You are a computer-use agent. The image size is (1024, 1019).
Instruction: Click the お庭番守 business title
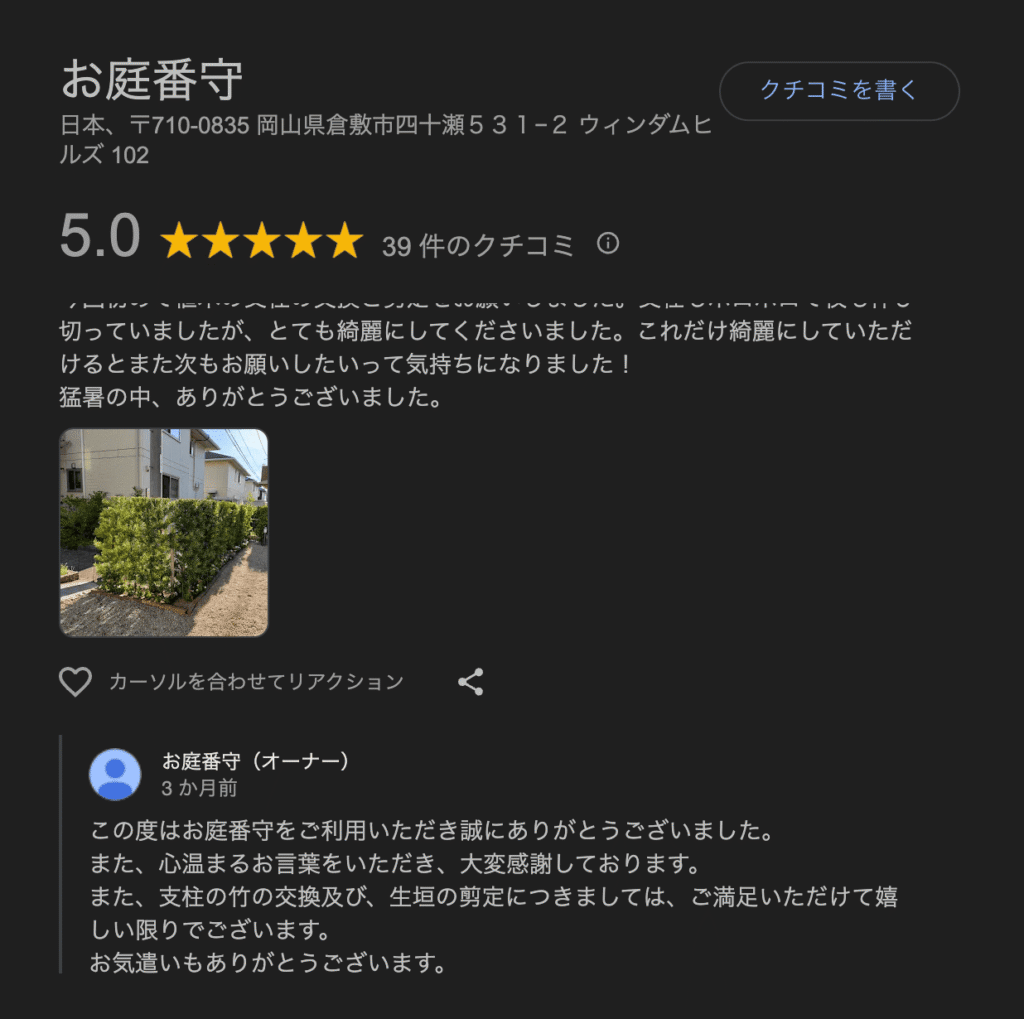pos(152,80)
